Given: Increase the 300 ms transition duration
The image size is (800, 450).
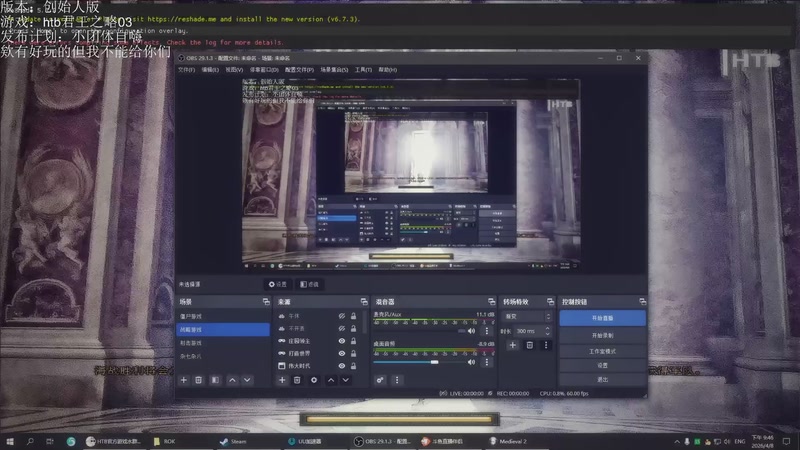Looking at the screenshot, I should (x=548, y=329).
